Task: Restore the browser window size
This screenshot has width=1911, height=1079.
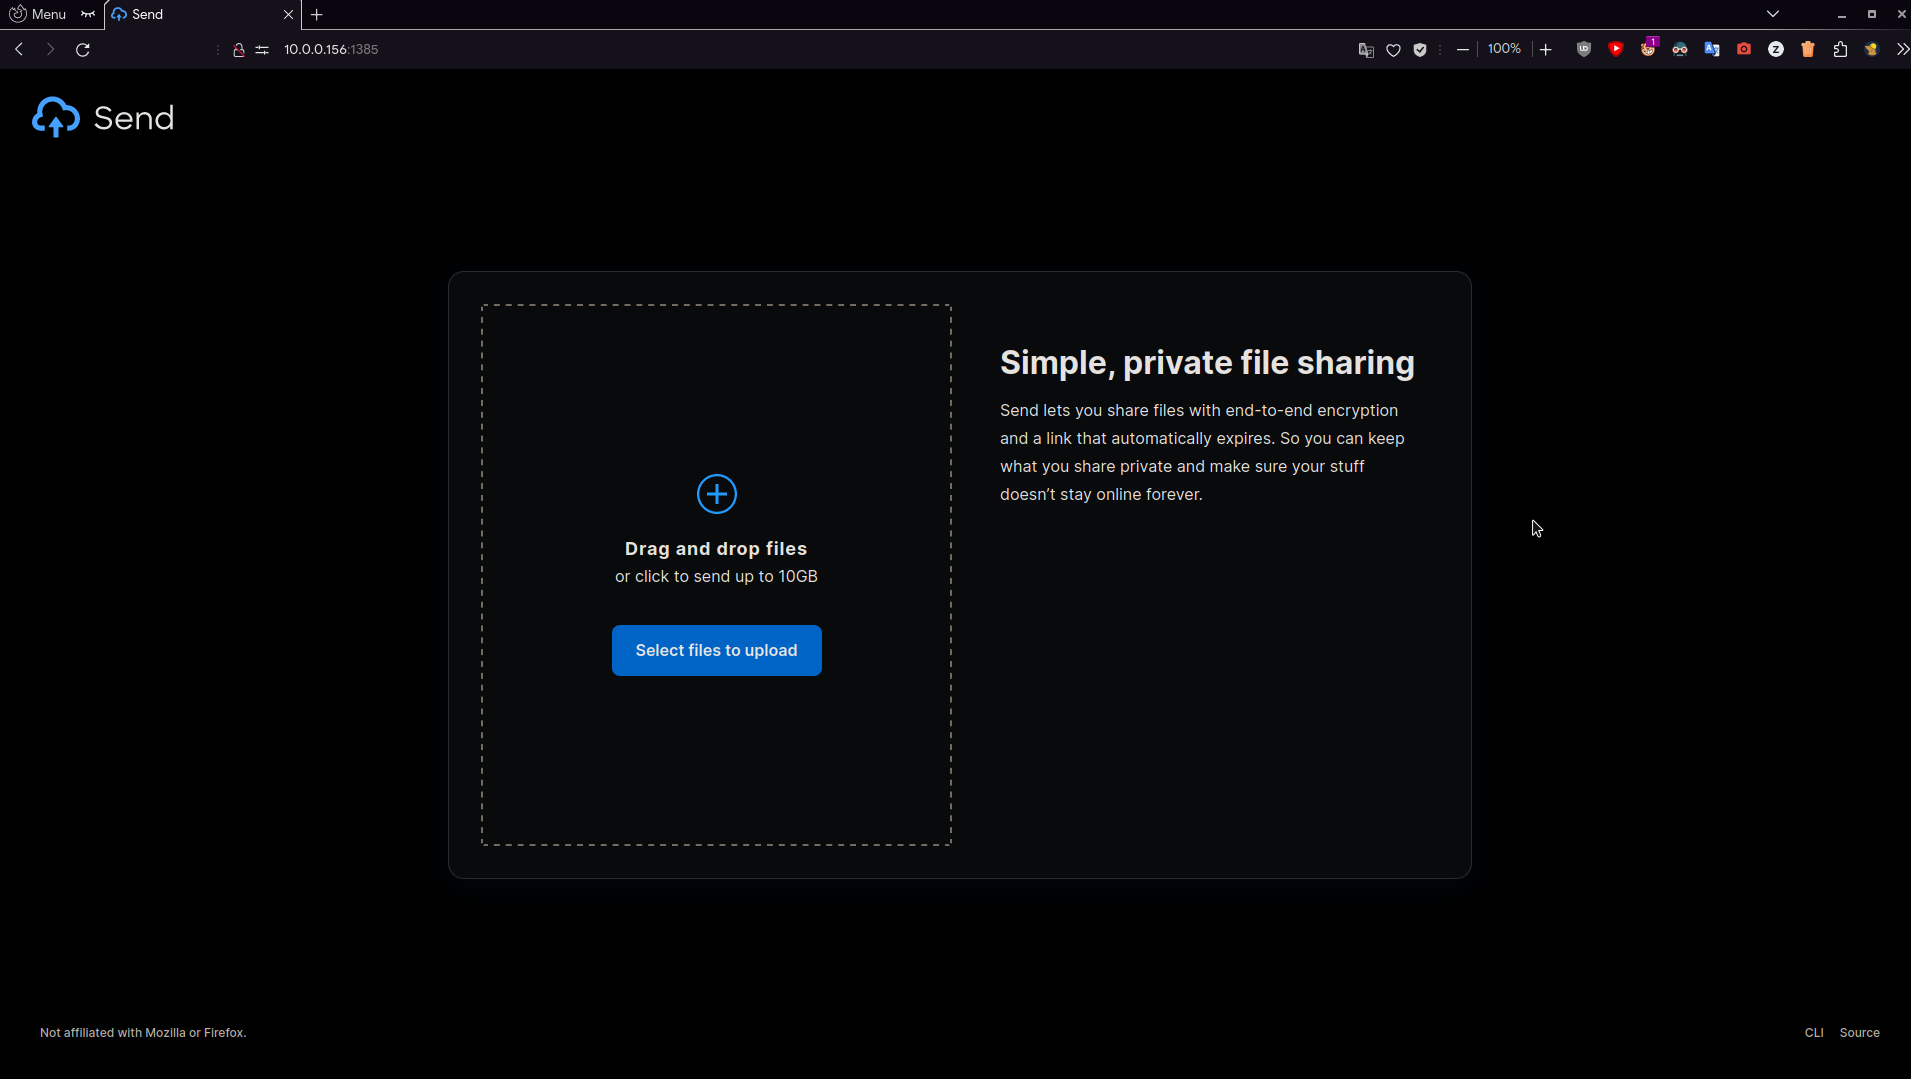Action: tap(1872, 14)
